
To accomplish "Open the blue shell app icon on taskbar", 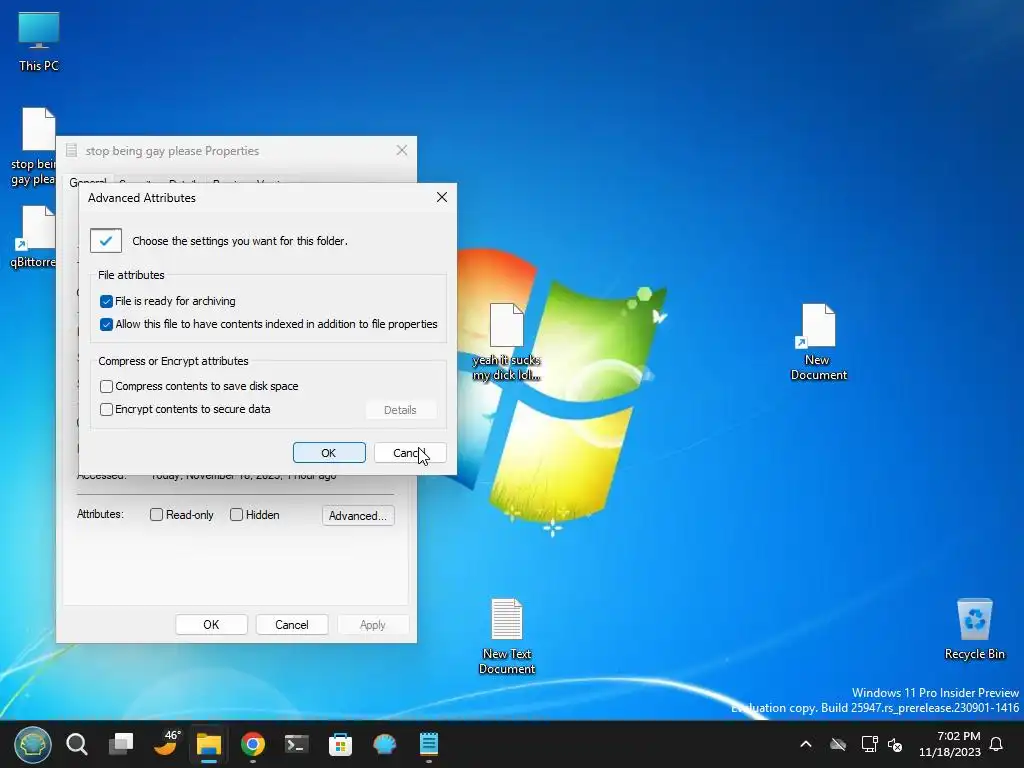I will point(384,744).
